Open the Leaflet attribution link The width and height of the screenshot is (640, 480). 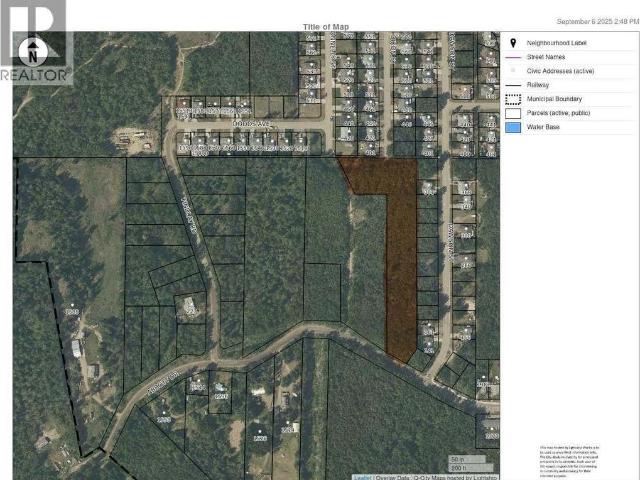point(363,477)
